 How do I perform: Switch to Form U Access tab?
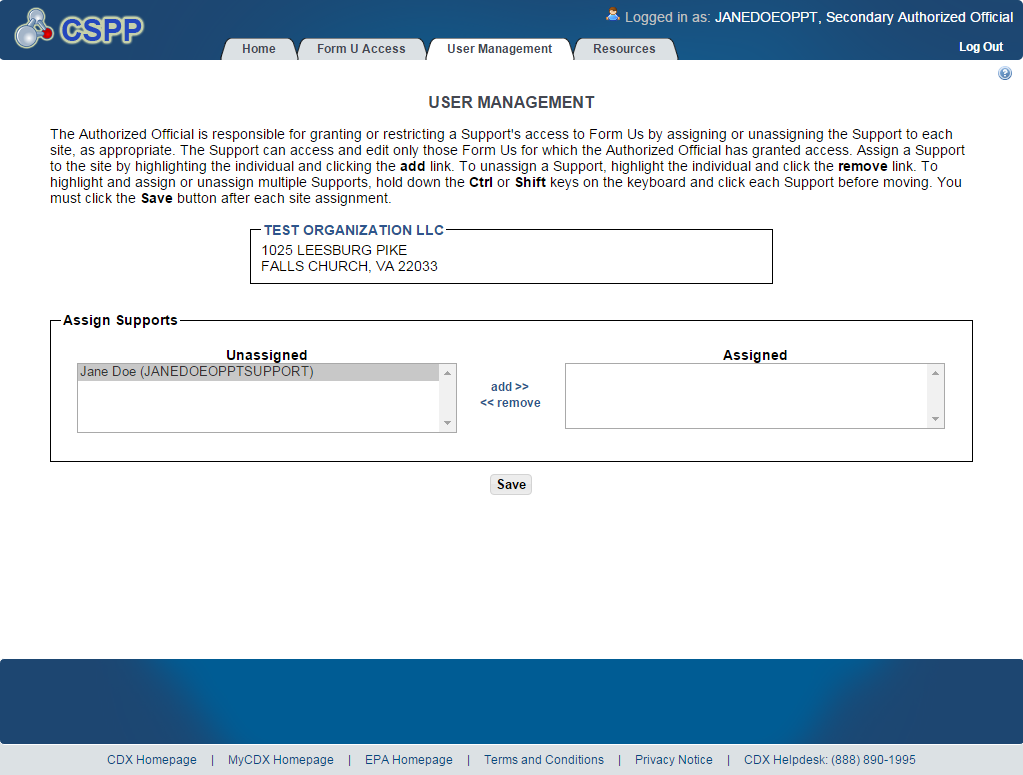tap(361, 49)
